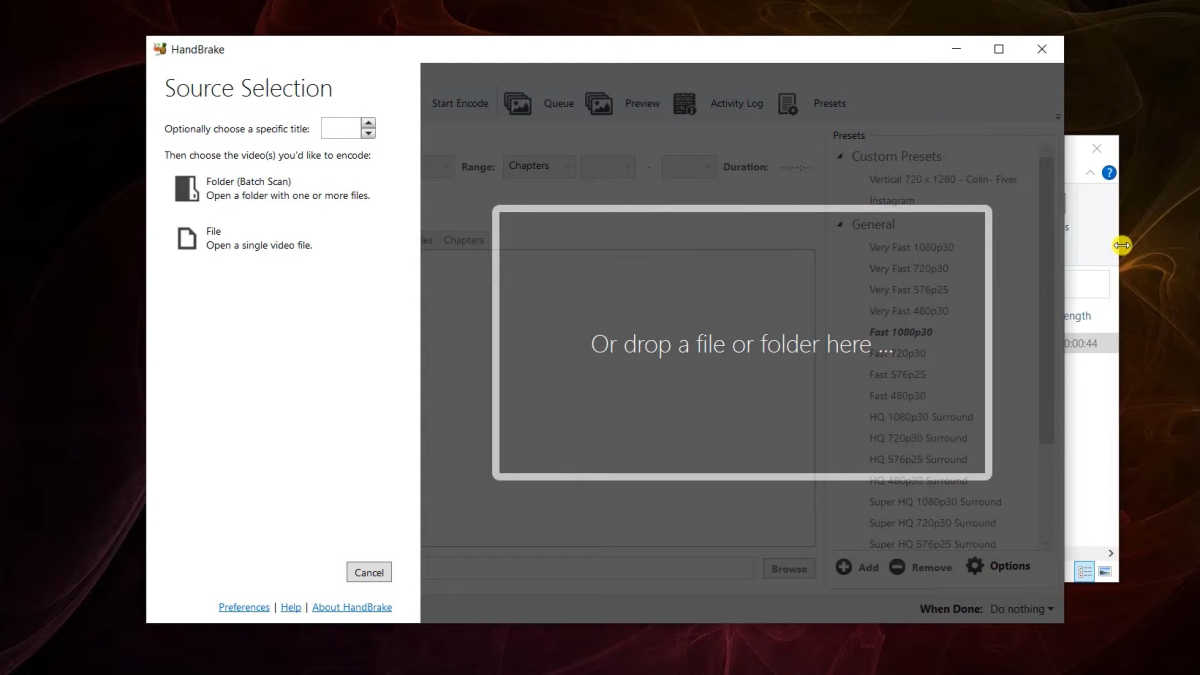The width and height of the screenshot is (1200, 675).
Task: Increase the specific title number
Action: click(x=368, y=123)
